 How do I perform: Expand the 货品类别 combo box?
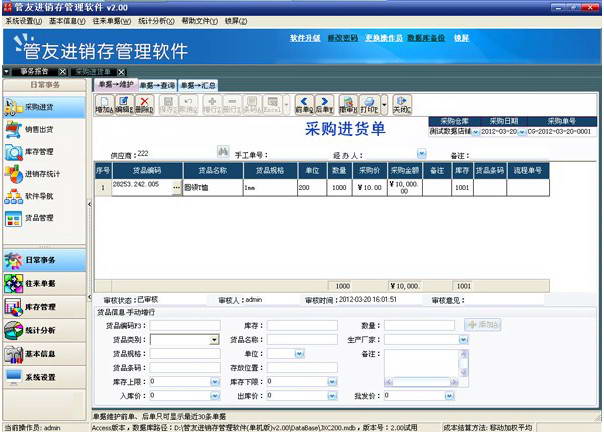[214, 340]
